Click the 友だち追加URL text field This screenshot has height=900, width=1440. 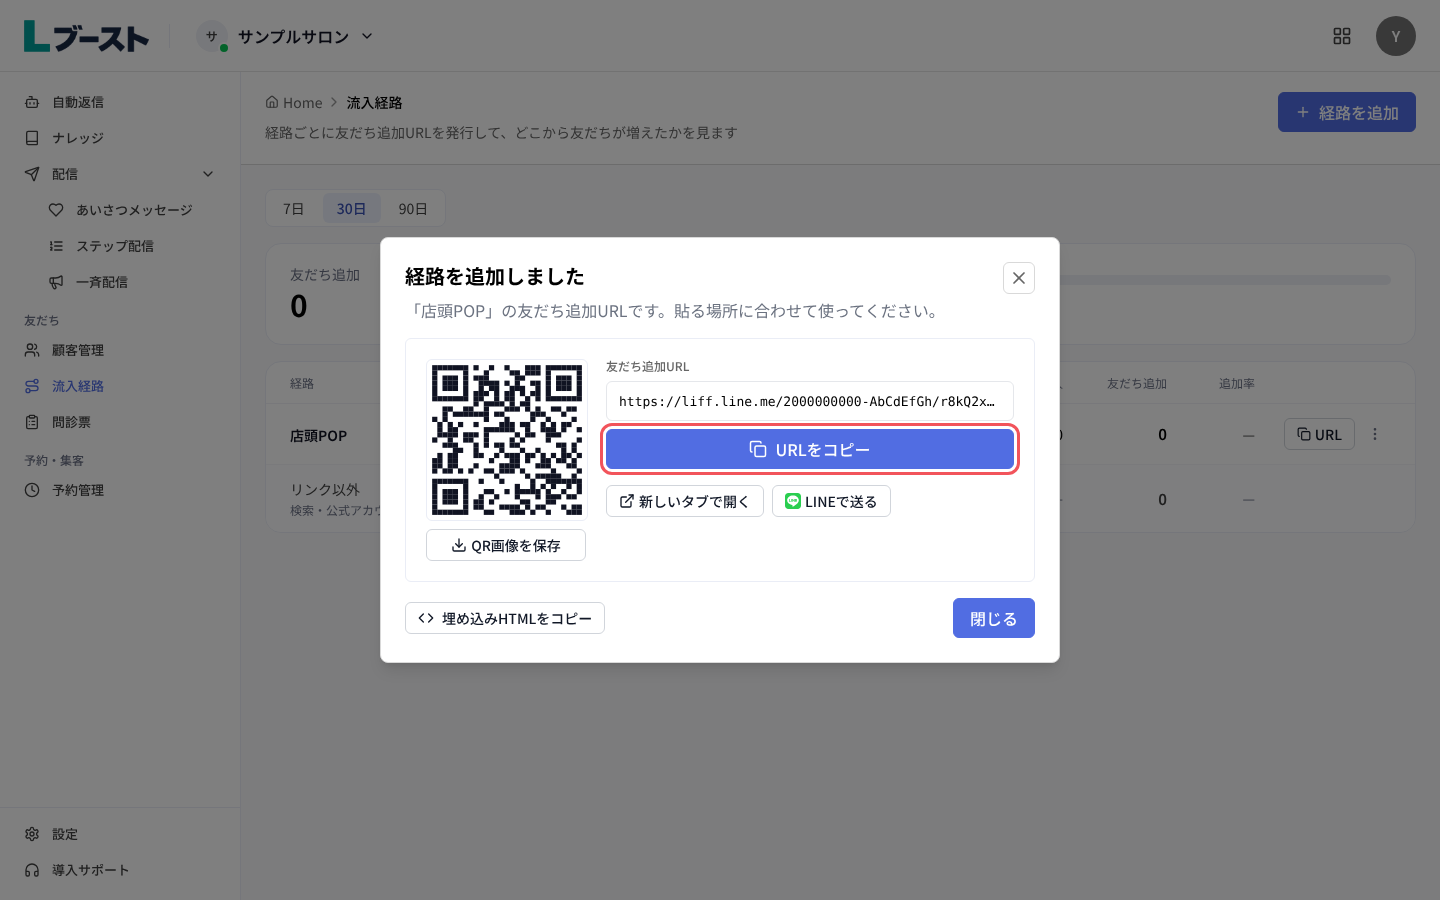(810, 401)
